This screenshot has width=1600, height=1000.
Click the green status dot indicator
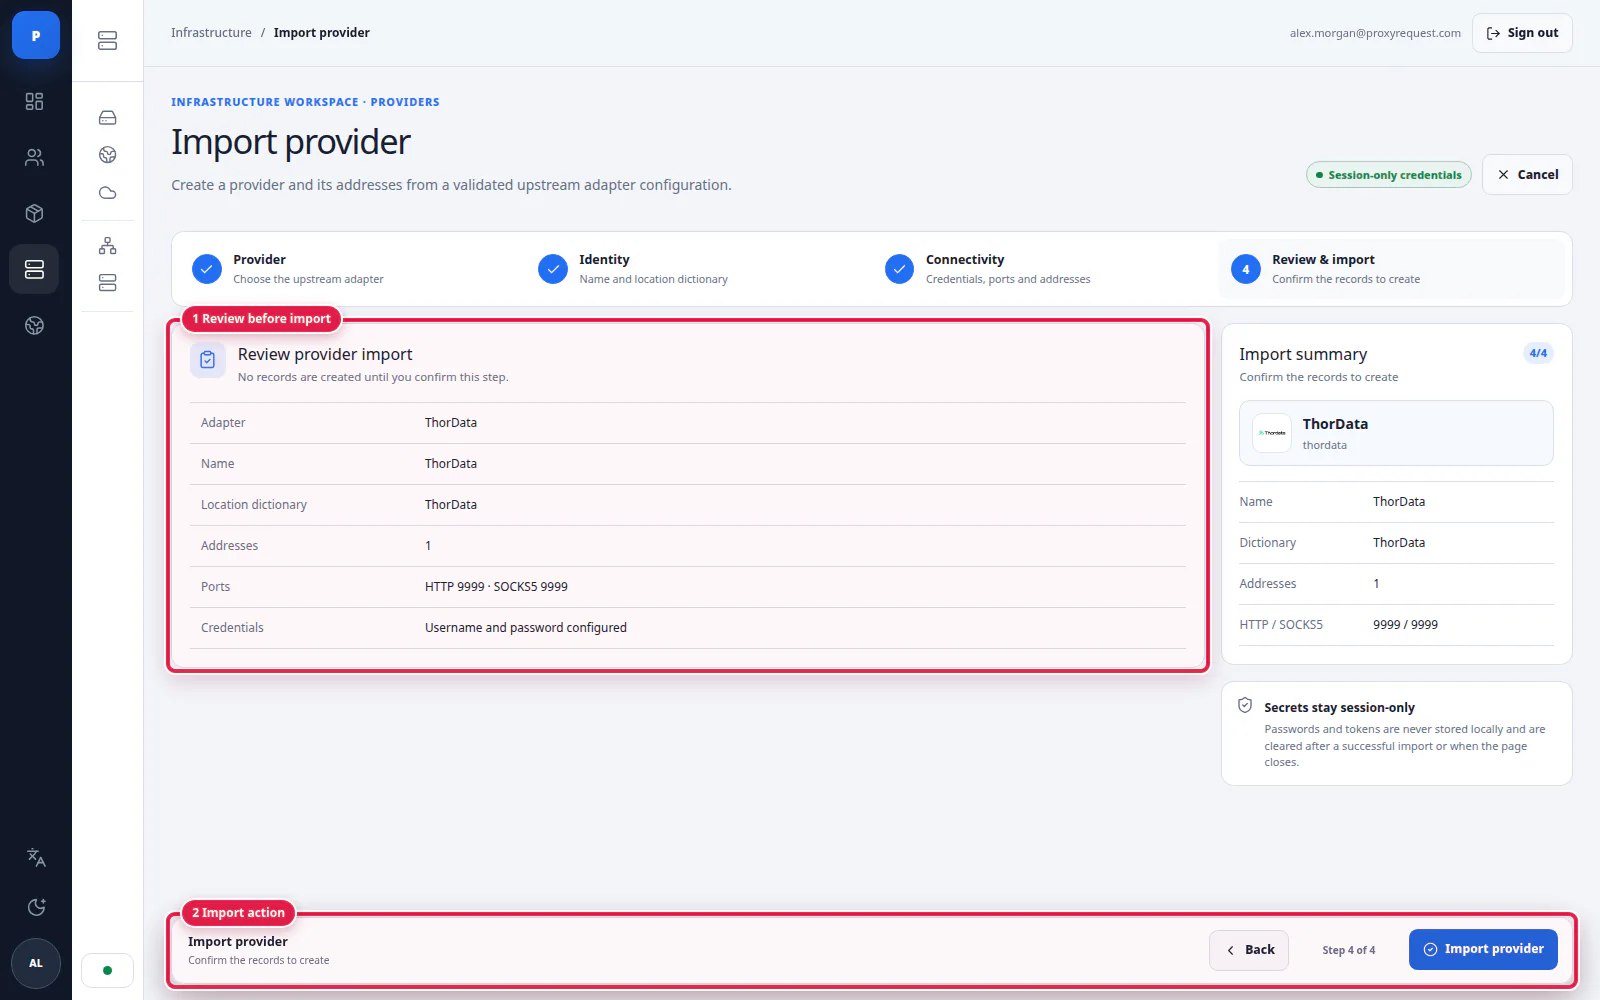tap(108, 970)
